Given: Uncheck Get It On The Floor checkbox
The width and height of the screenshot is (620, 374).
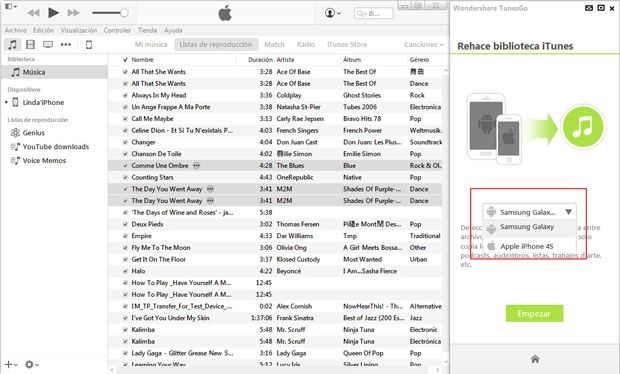Looking at the screenshot, I should click(x=125, y=259).
